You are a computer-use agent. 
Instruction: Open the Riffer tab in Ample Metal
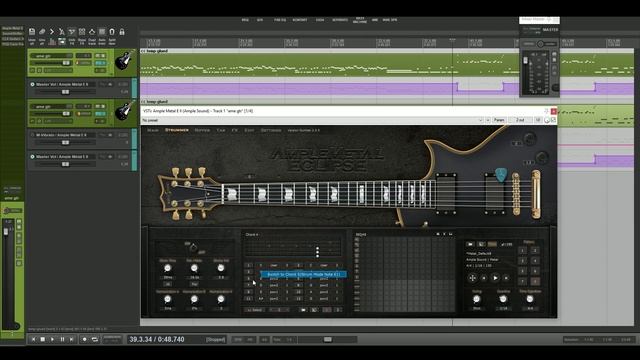tap(202, 130)
